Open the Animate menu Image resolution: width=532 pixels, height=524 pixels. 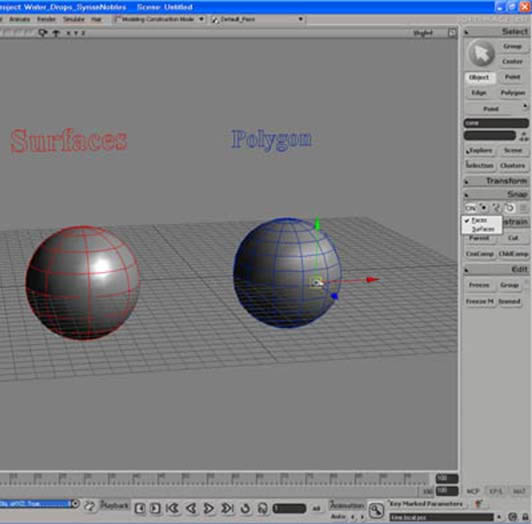click(19, 19)
